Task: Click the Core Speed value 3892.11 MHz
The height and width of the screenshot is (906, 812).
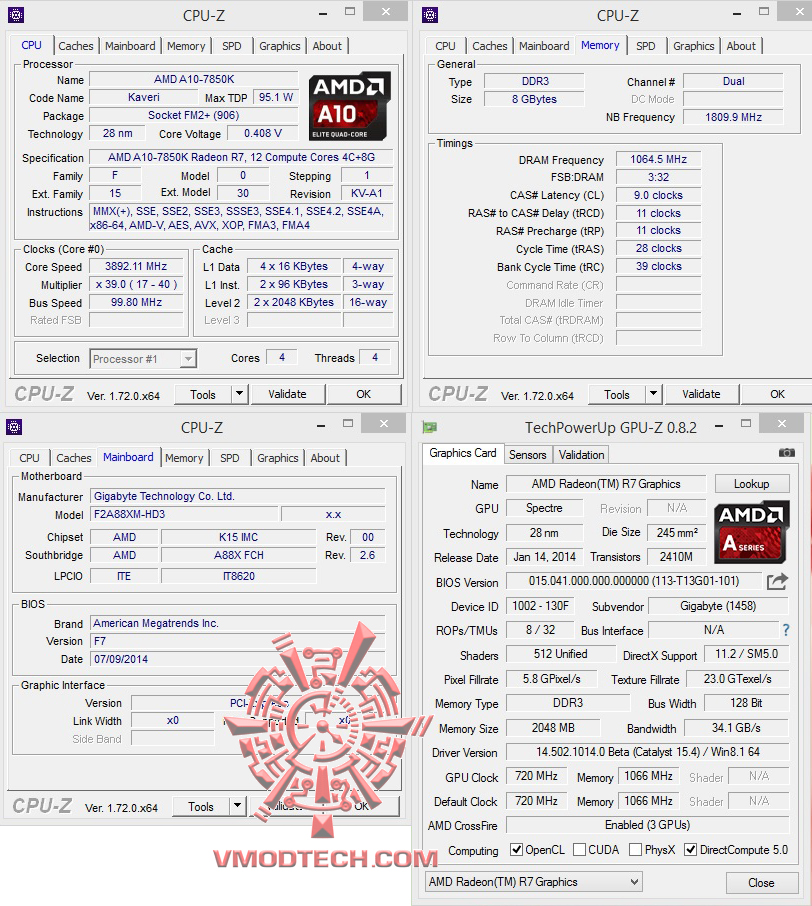Action: (x=136, y=266)
